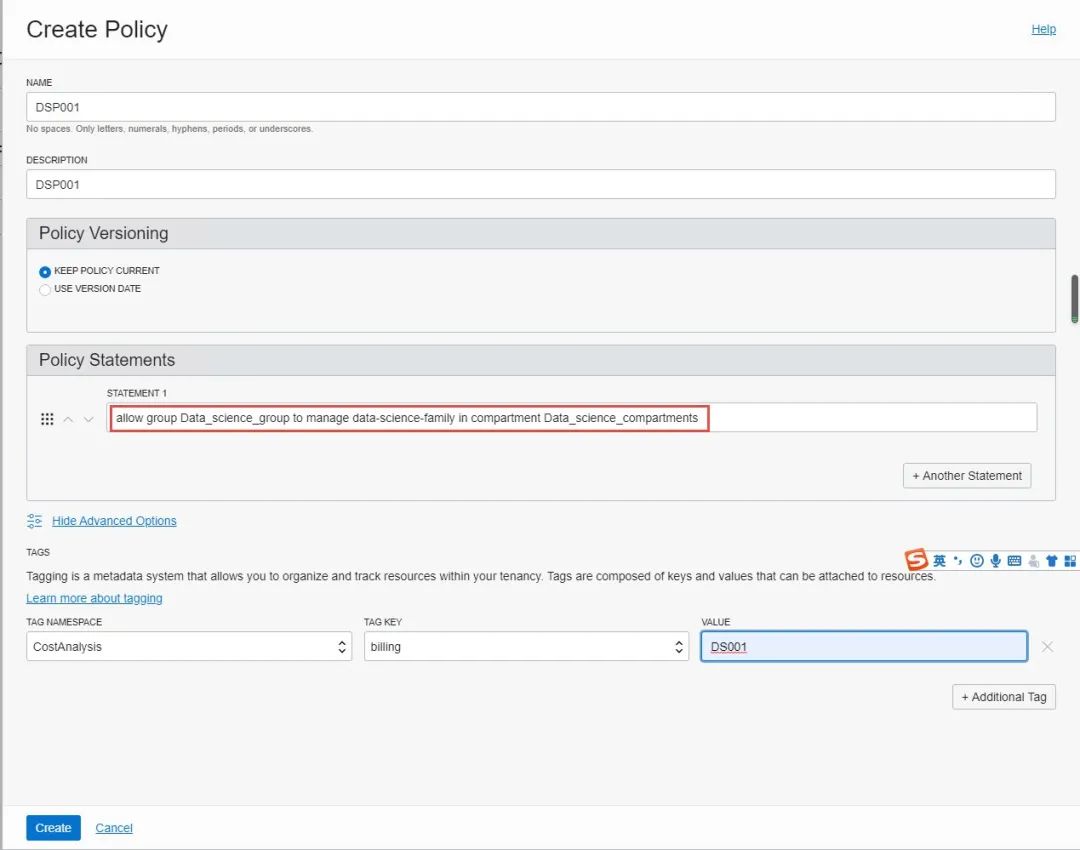Remove the billing tag row with X
The image size is (1080, 850).
point(1047,647)
